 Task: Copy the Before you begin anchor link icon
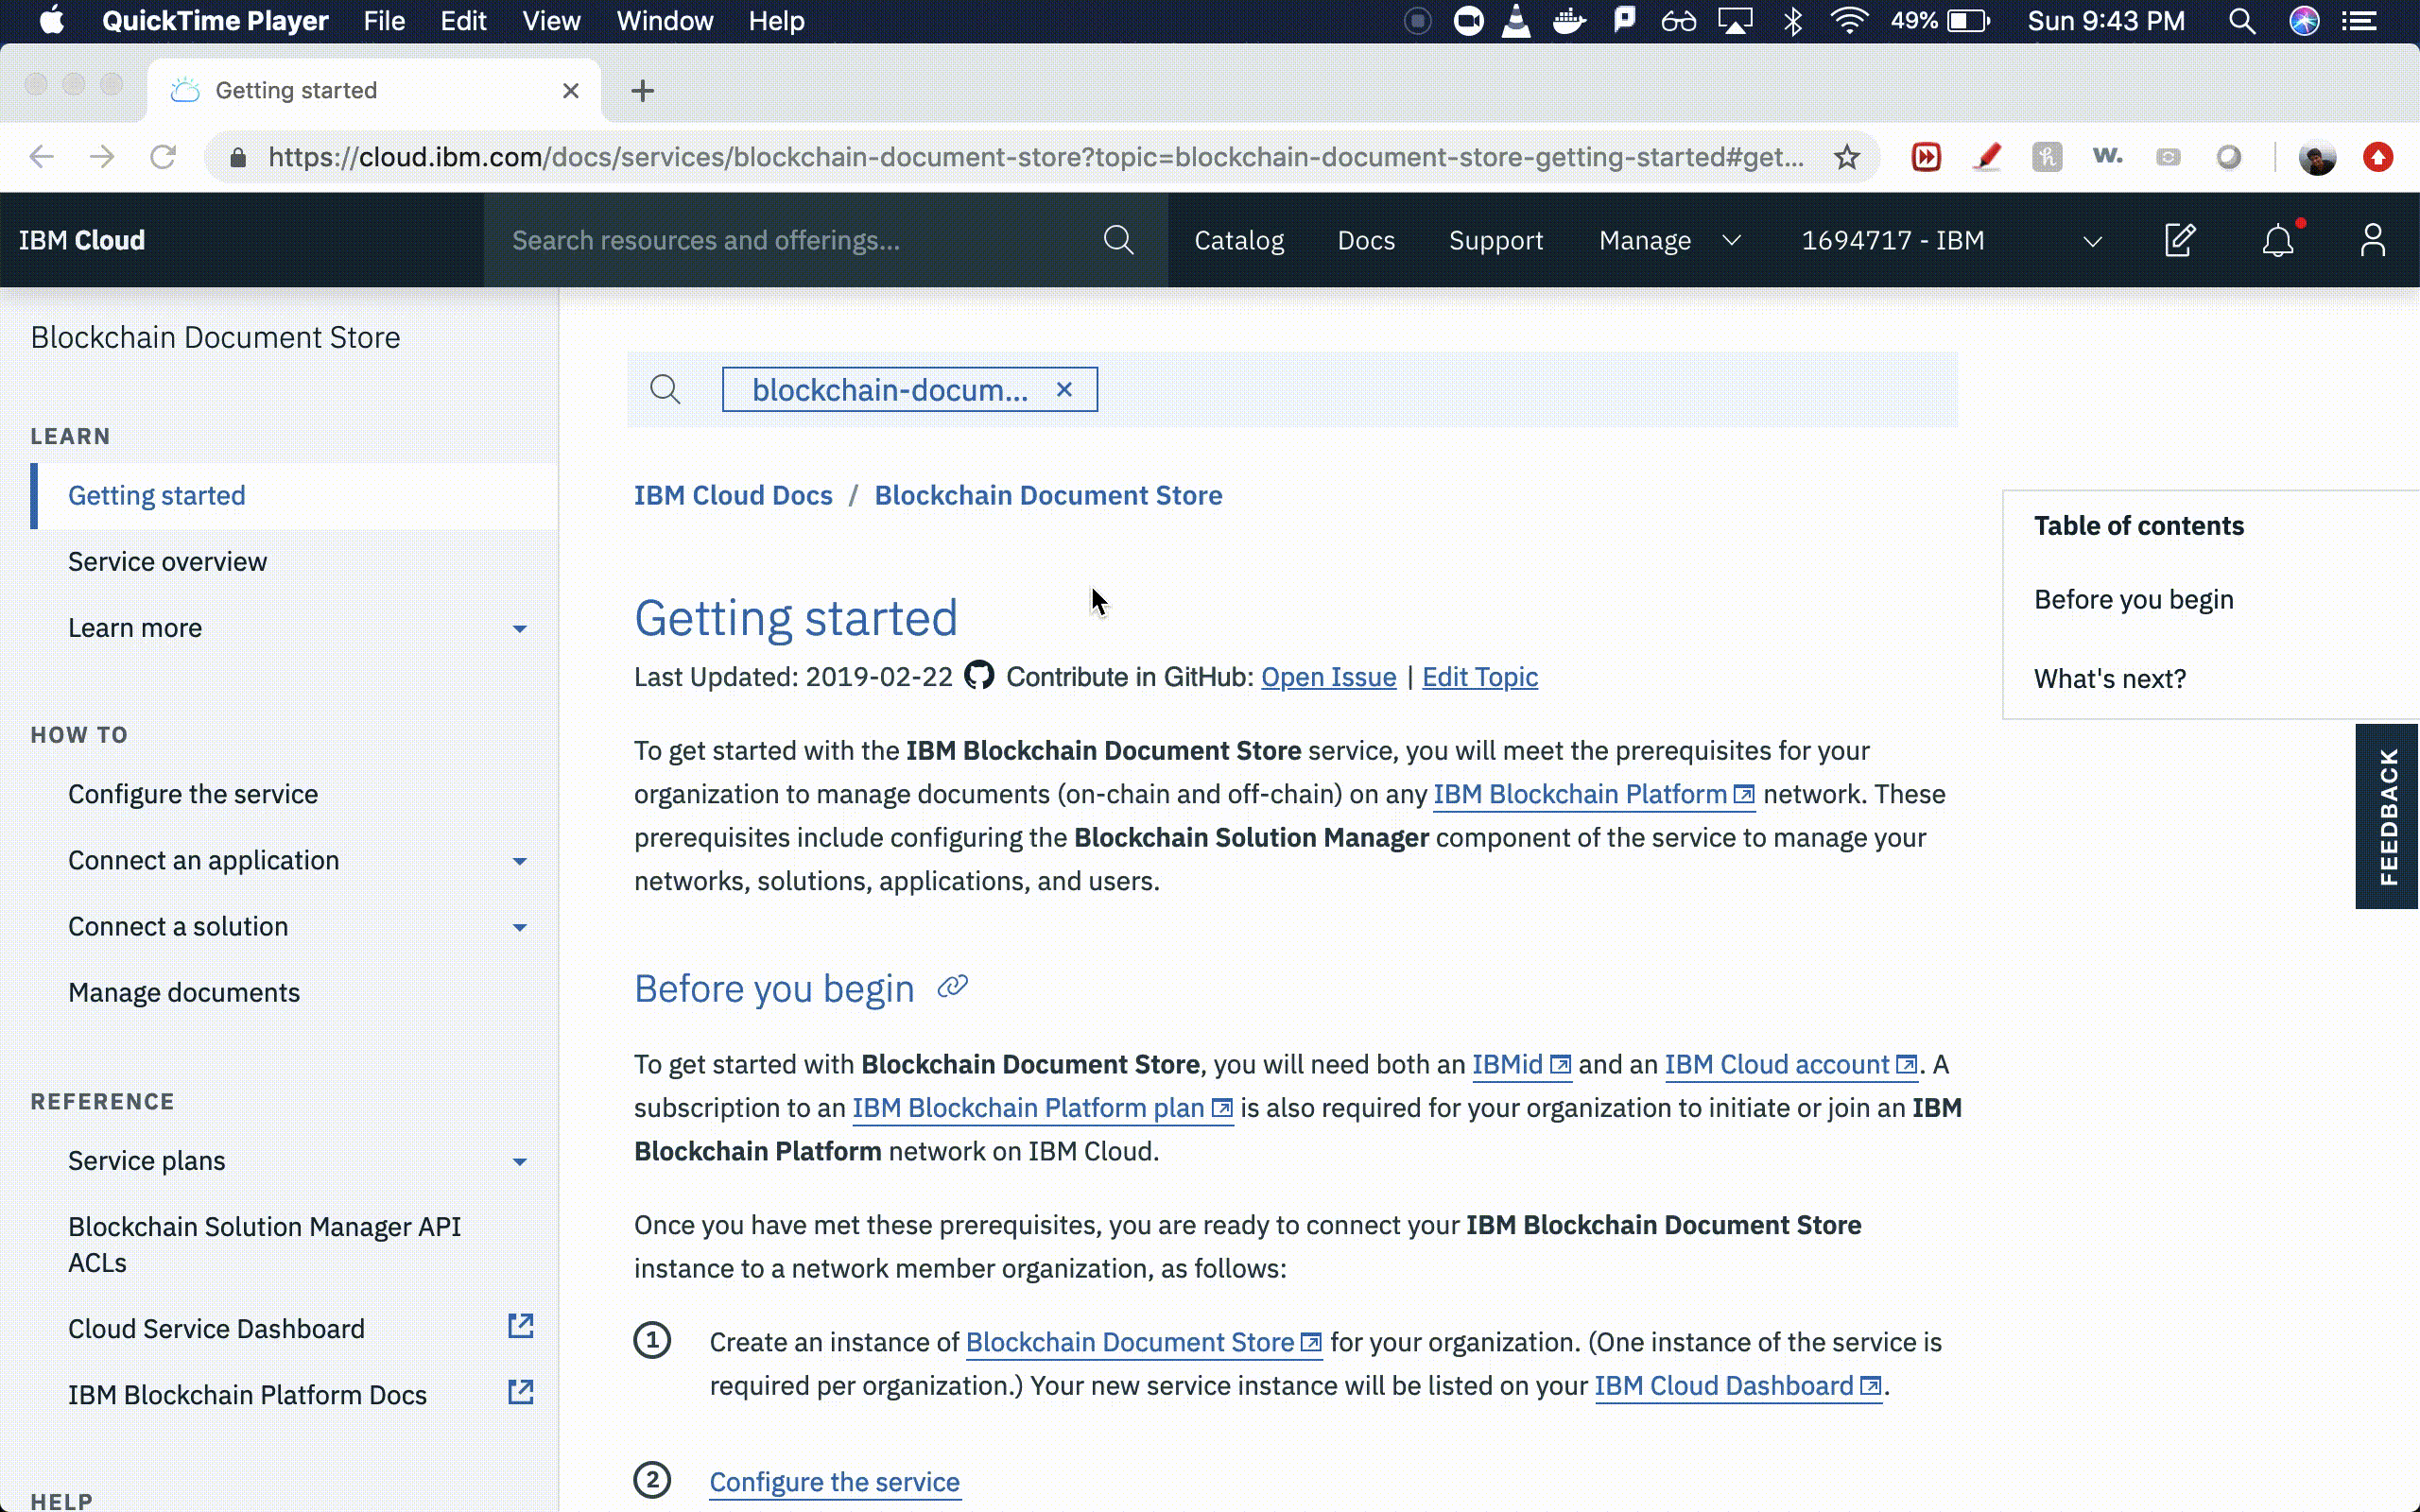coord(953,987)
